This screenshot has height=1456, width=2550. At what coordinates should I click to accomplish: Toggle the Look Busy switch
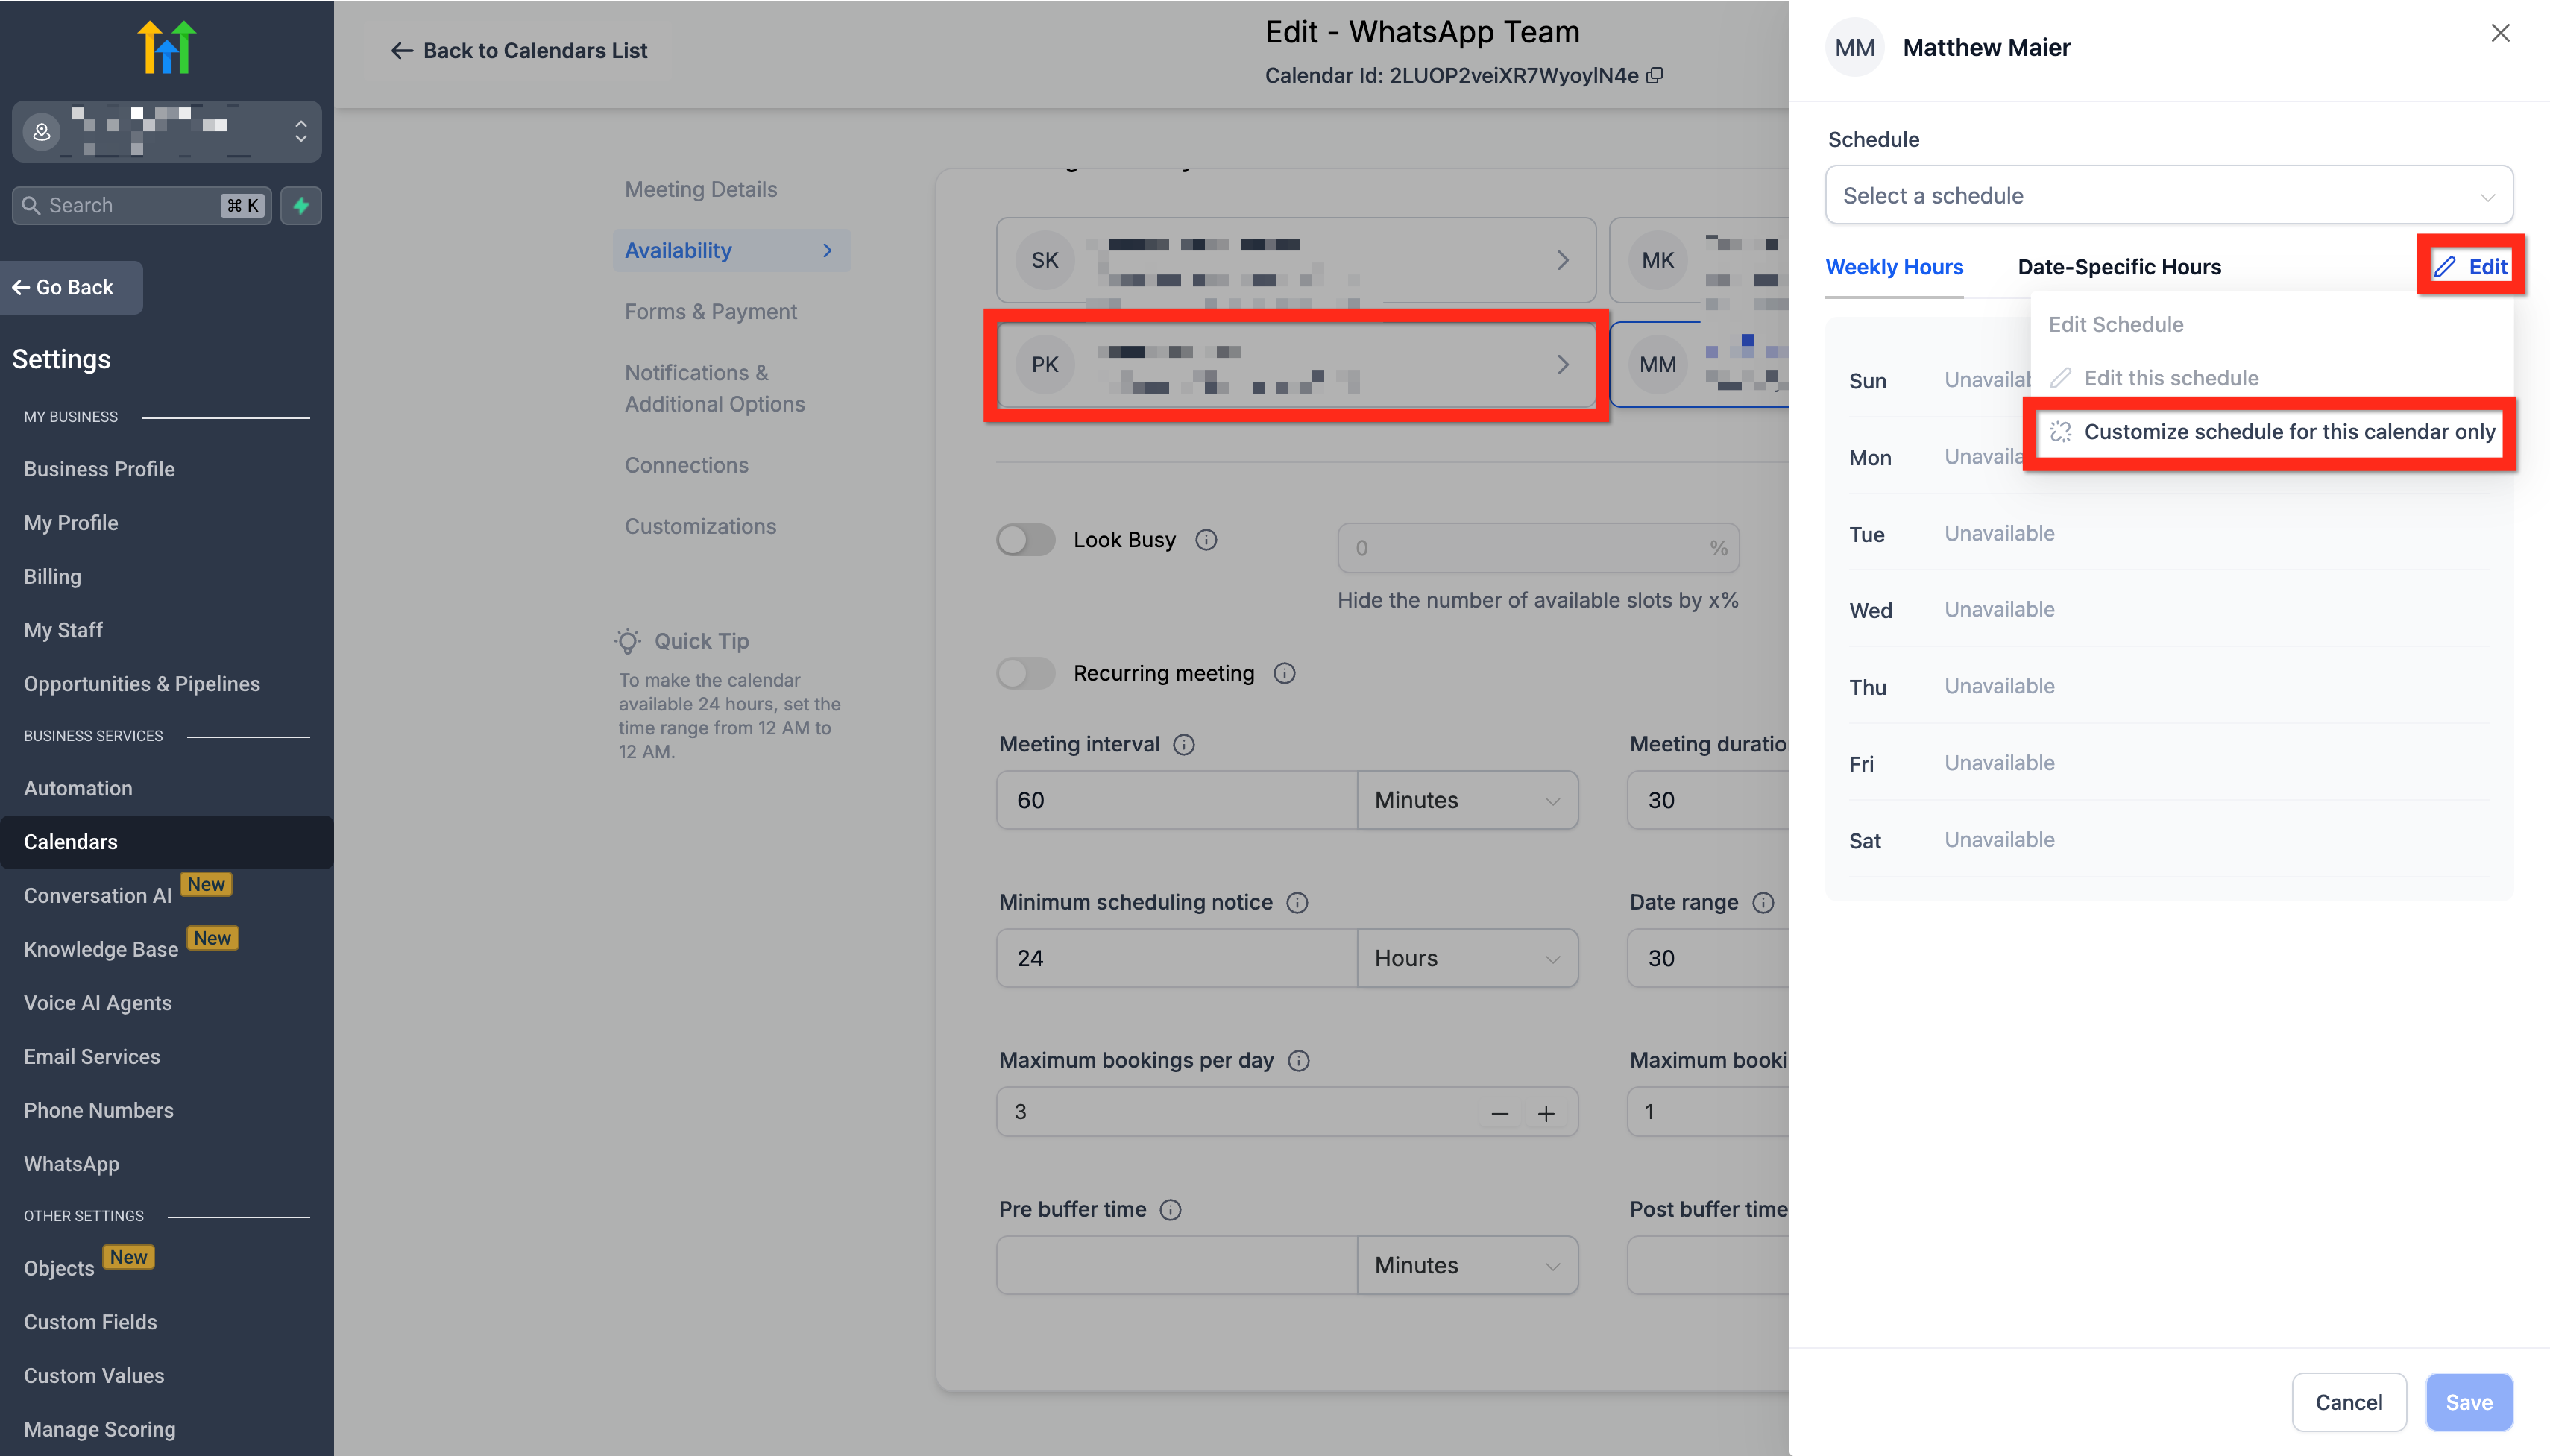click(1025, 540)
